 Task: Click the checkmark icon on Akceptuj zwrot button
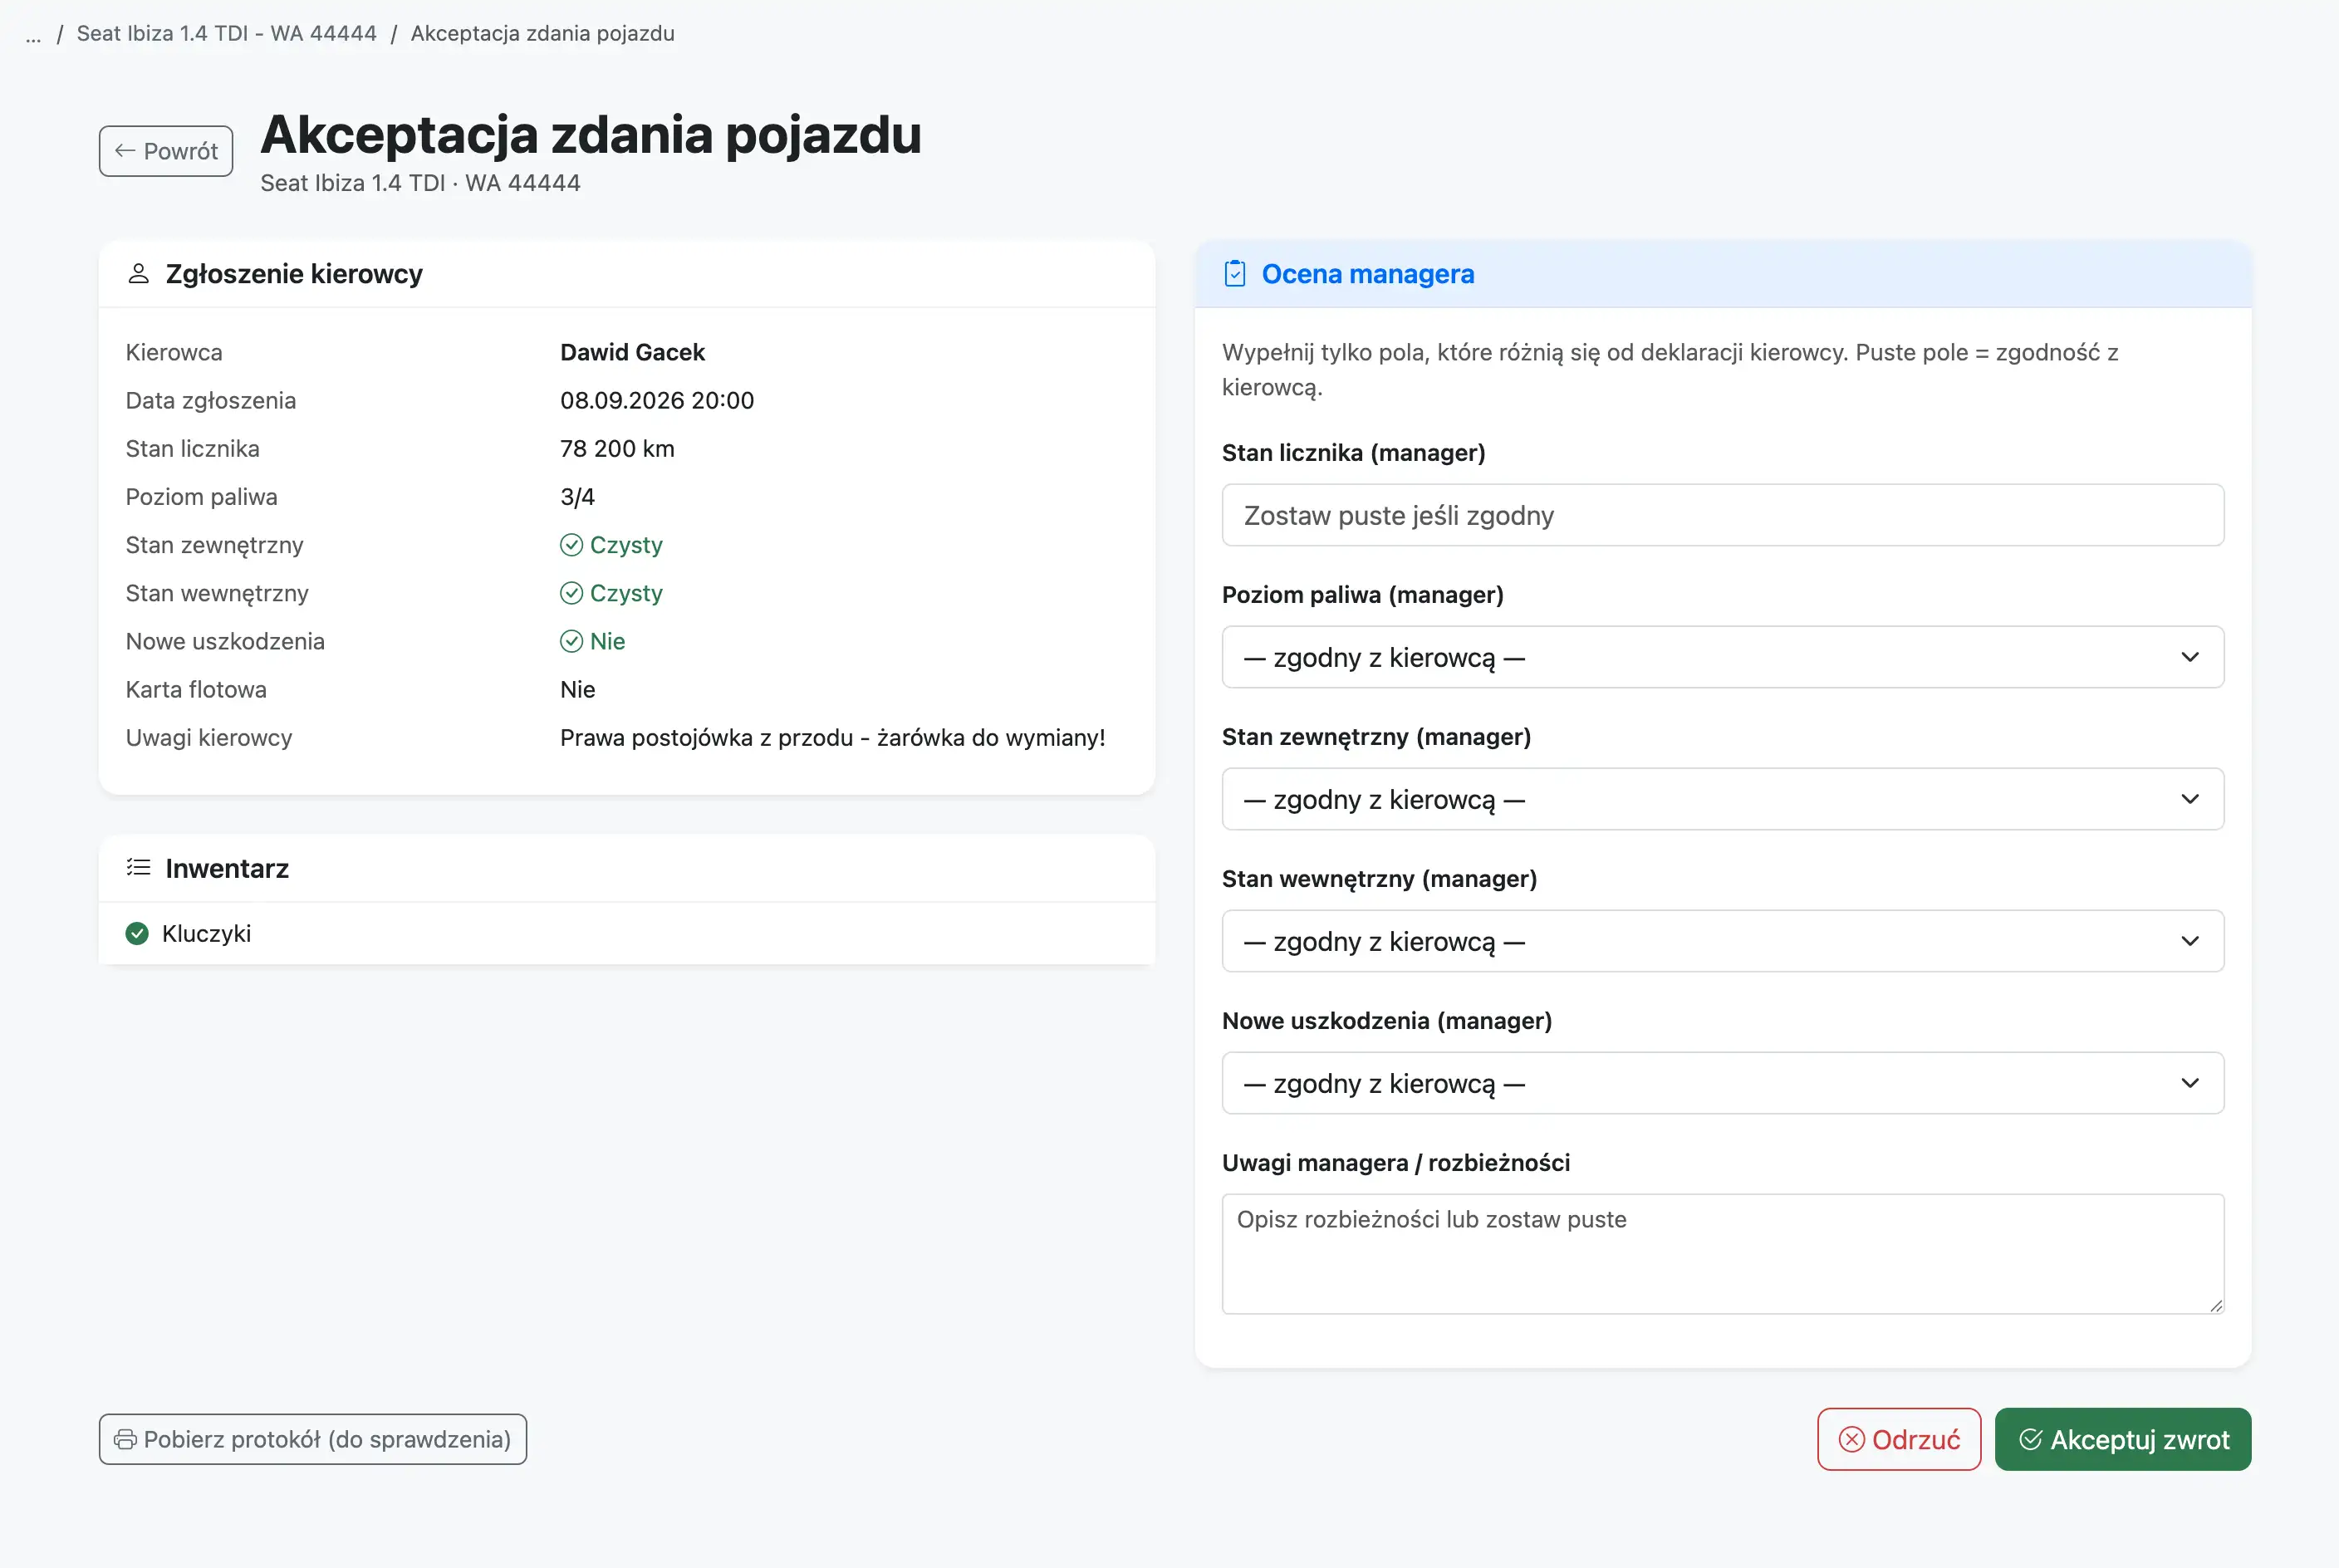(x=2030, y=1440)
